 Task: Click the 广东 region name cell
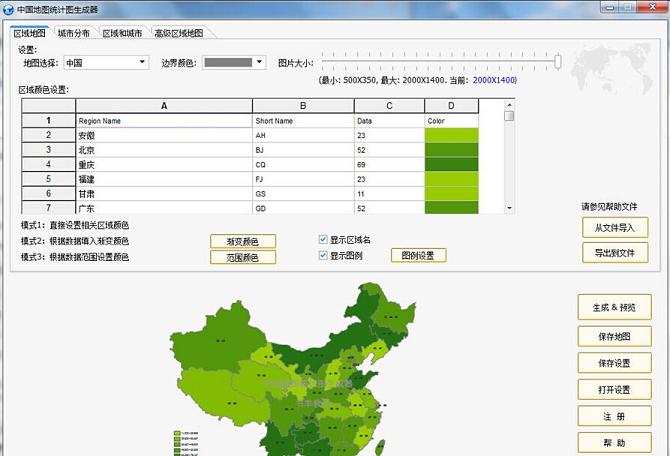[x=164, y=208]
